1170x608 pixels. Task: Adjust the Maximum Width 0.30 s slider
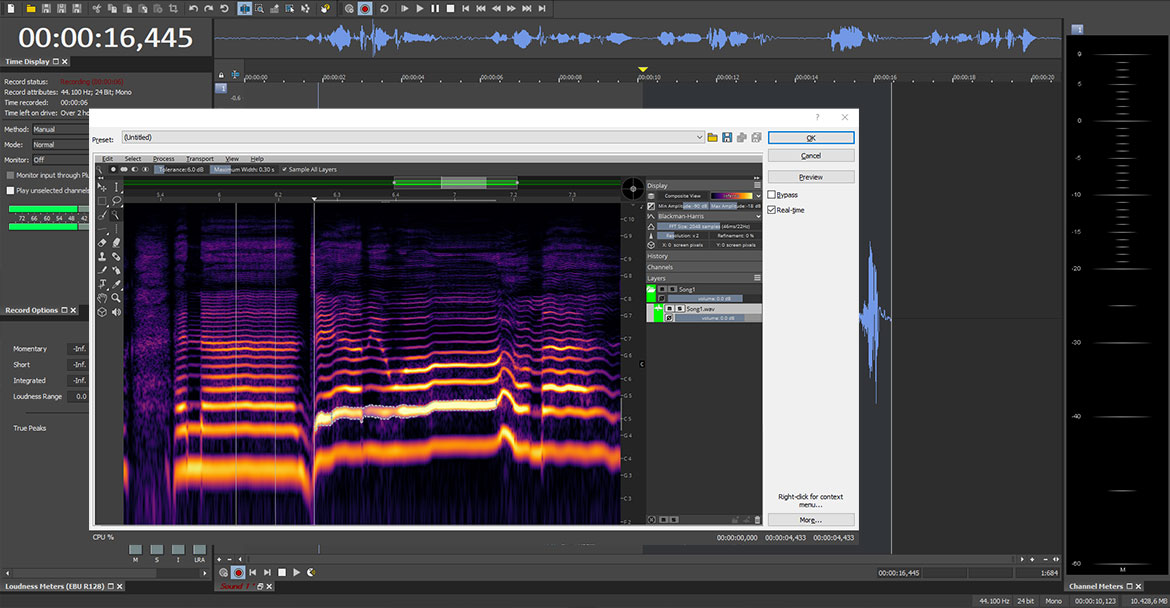pos(243,169)
